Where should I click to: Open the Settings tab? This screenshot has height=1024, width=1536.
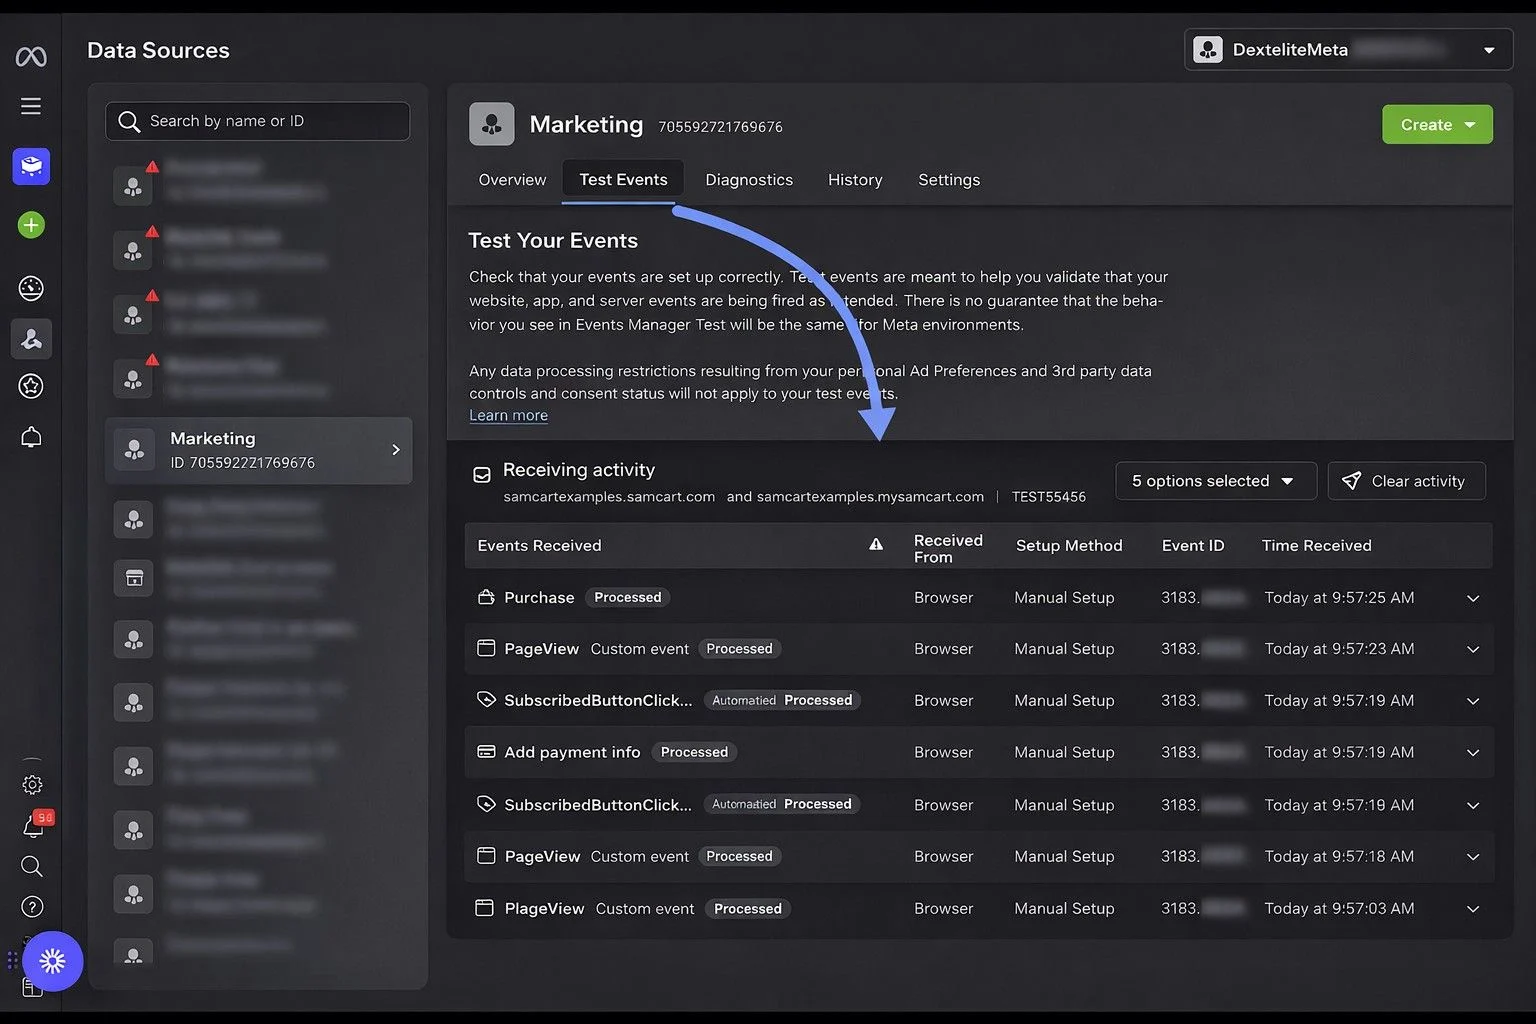tap(949, 180)
